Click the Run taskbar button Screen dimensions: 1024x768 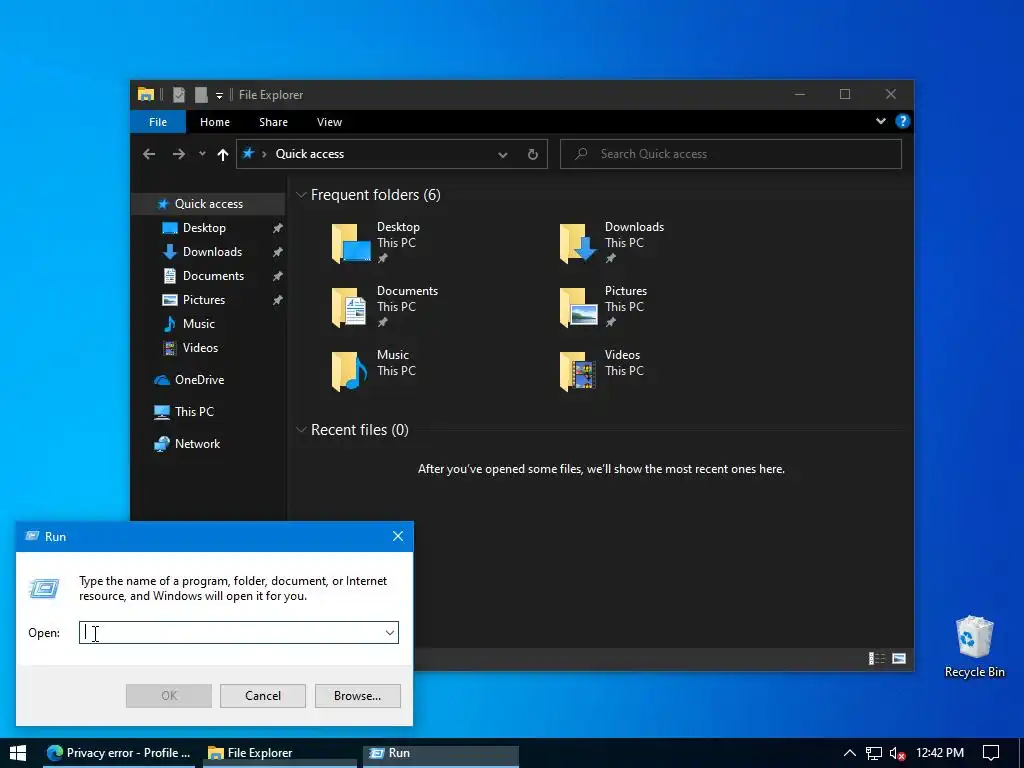tap(441, 753)
